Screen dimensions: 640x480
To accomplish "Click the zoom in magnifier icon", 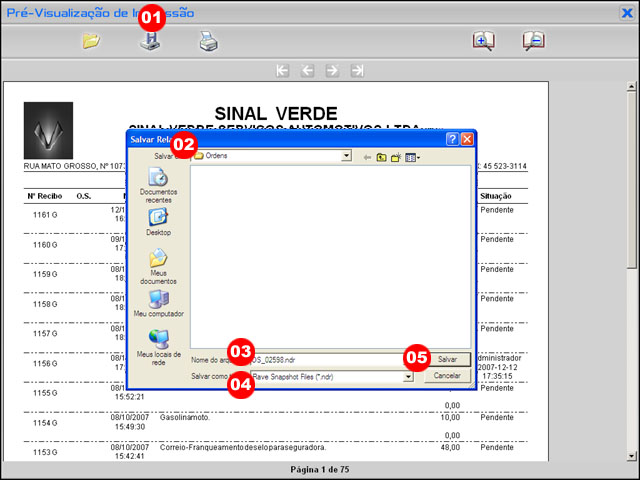I will [x=483, y=41].
